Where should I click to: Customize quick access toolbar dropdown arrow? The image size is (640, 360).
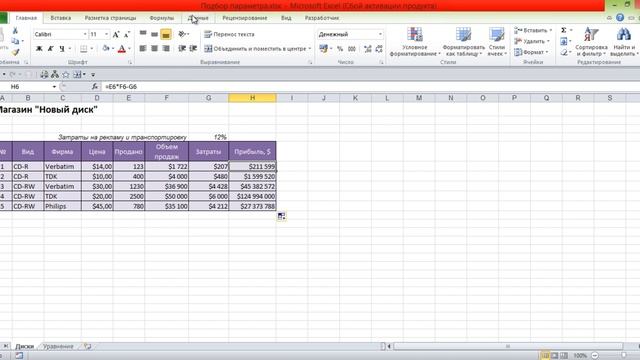pos(93,75)
